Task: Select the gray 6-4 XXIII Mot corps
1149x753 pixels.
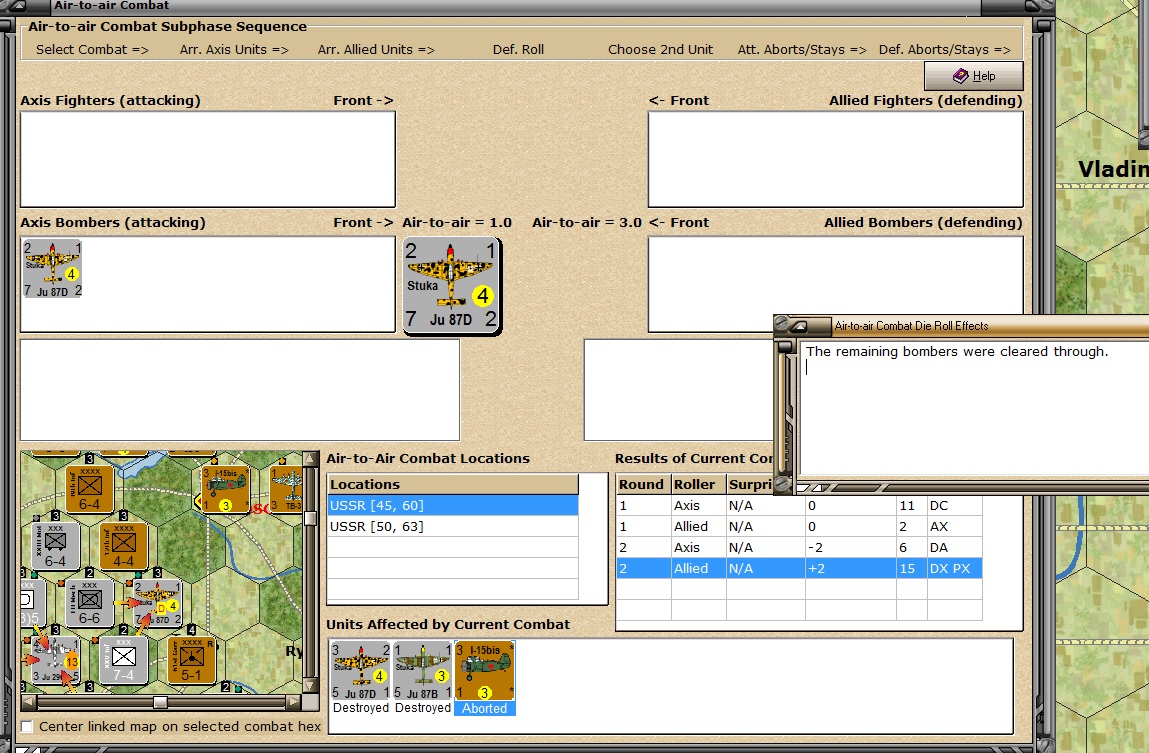Action: click(x=56, y=546)
